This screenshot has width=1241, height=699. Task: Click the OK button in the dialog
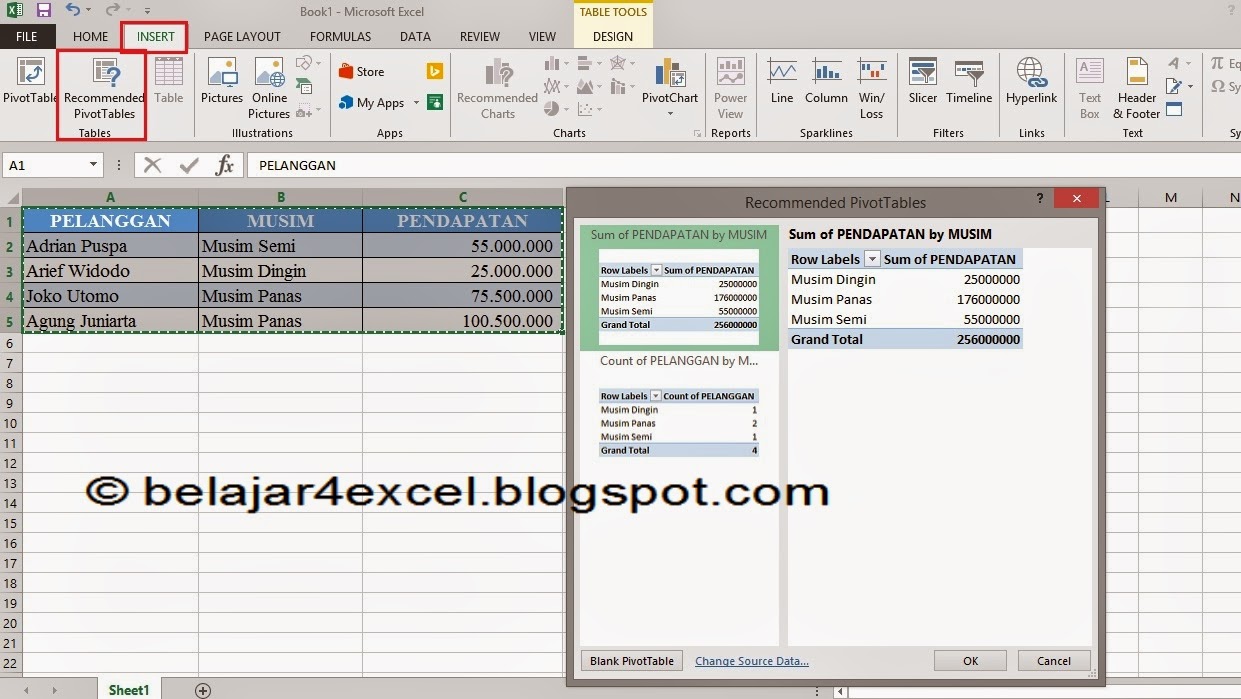click(970, 661)
